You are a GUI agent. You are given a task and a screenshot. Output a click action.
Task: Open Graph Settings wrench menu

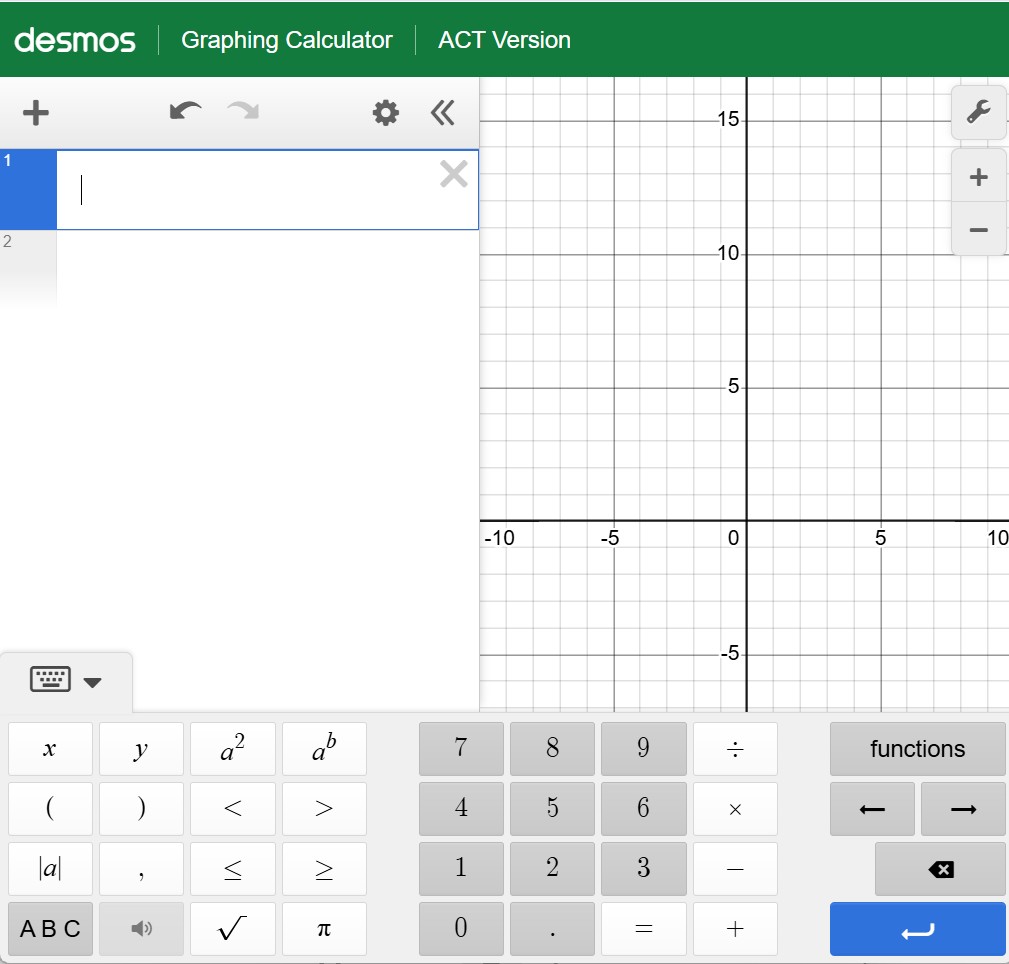click(x=978, y=113)
